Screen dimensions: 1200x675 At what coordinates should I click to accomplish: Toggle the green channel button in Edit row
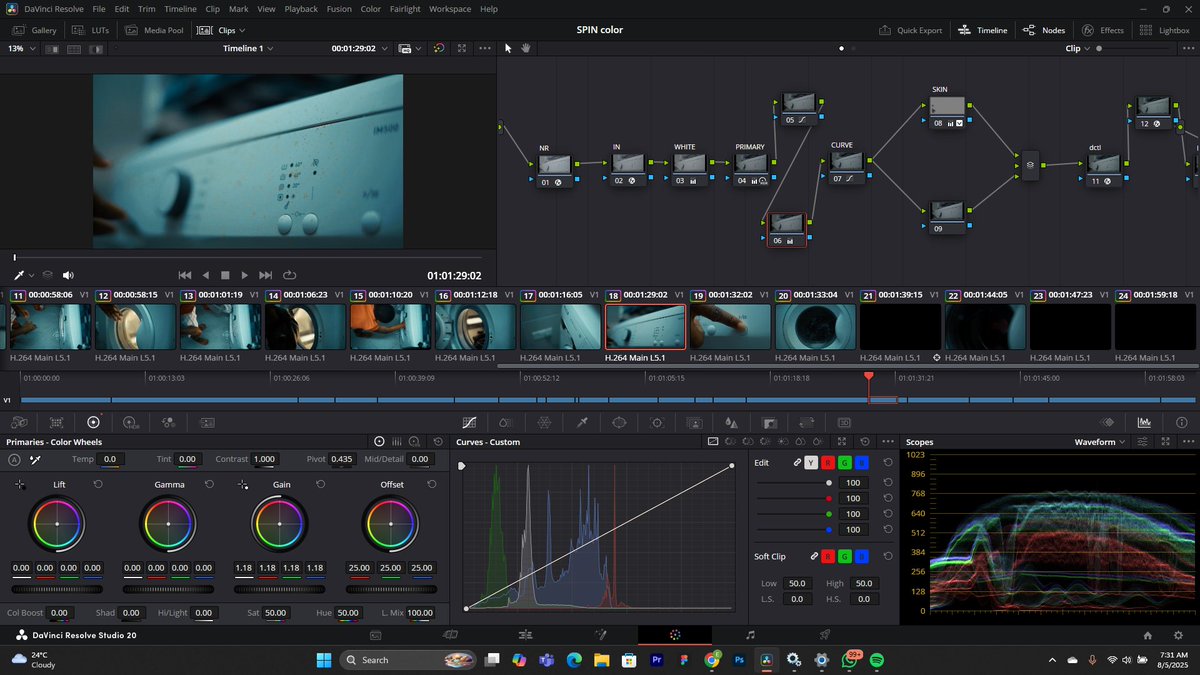point(845,463)
